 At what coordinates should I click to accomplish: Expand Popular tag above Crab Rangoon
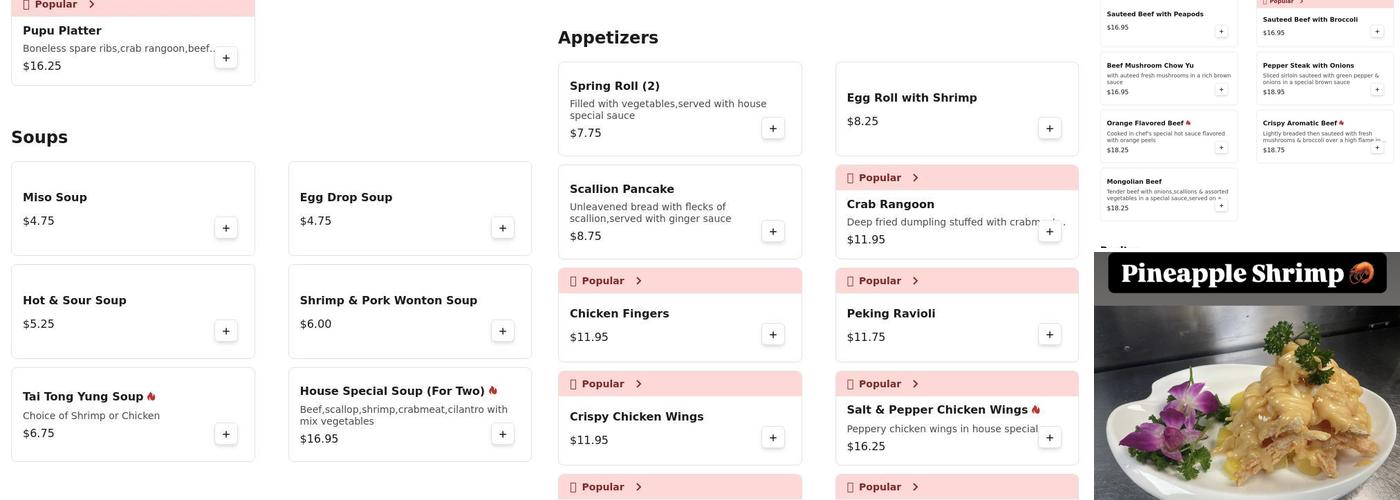click(915, 178)
